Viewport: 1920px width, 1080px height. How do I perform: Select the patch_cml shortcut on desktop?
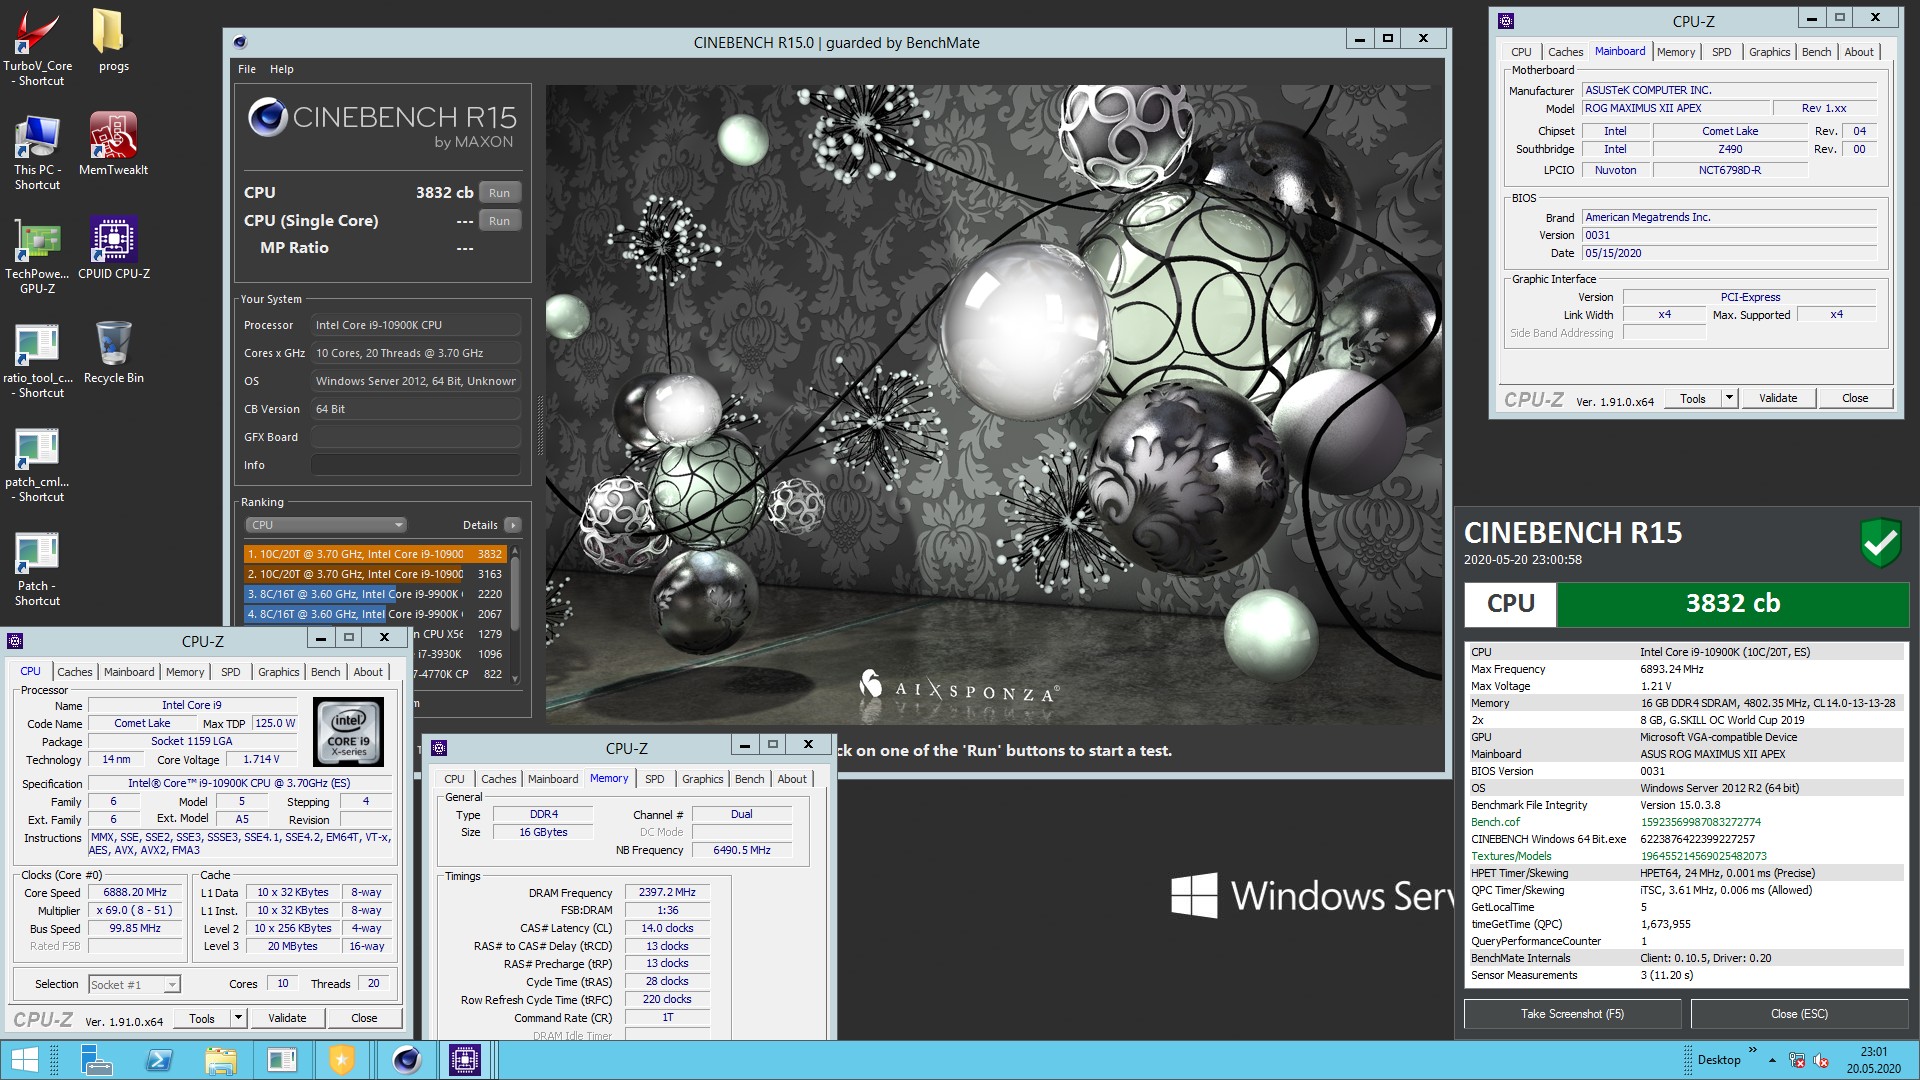pyautogui.click(x=37, y=464)
